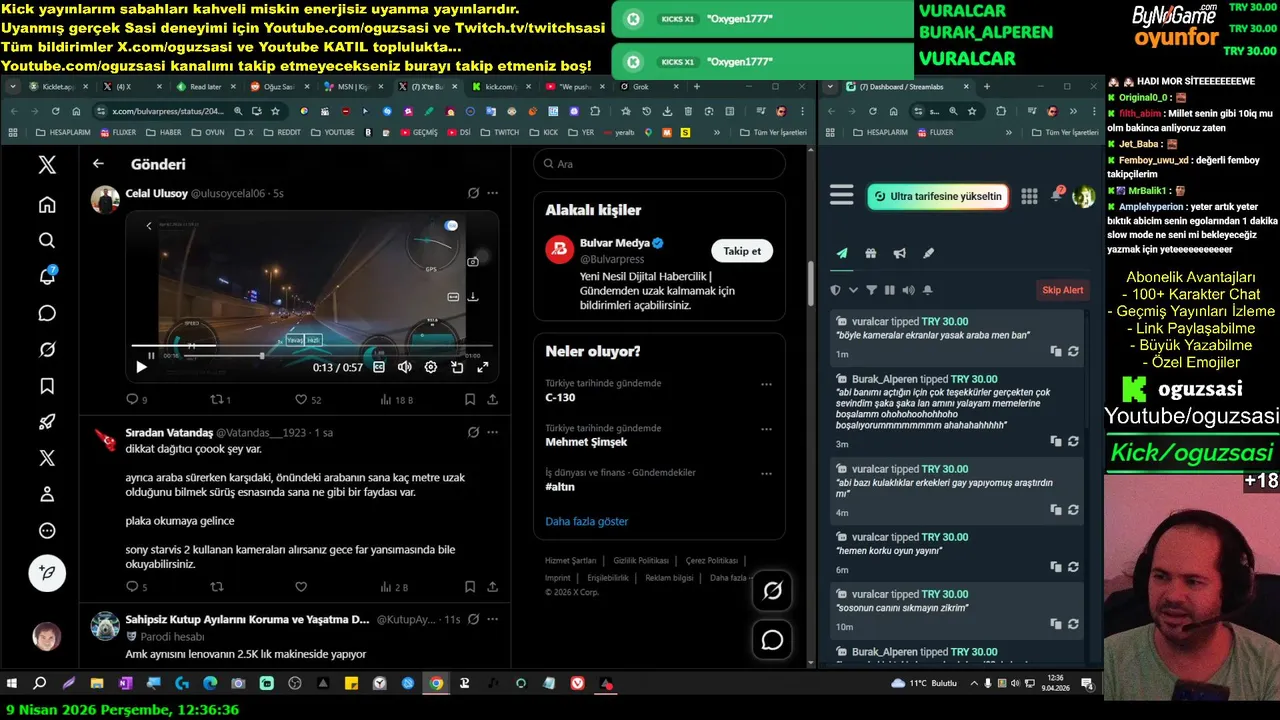Screen dimensions: 1280x720
Task: Replay vuralcar's kameralar ekranlar tip alert
Action: [x=1073, y=352]
